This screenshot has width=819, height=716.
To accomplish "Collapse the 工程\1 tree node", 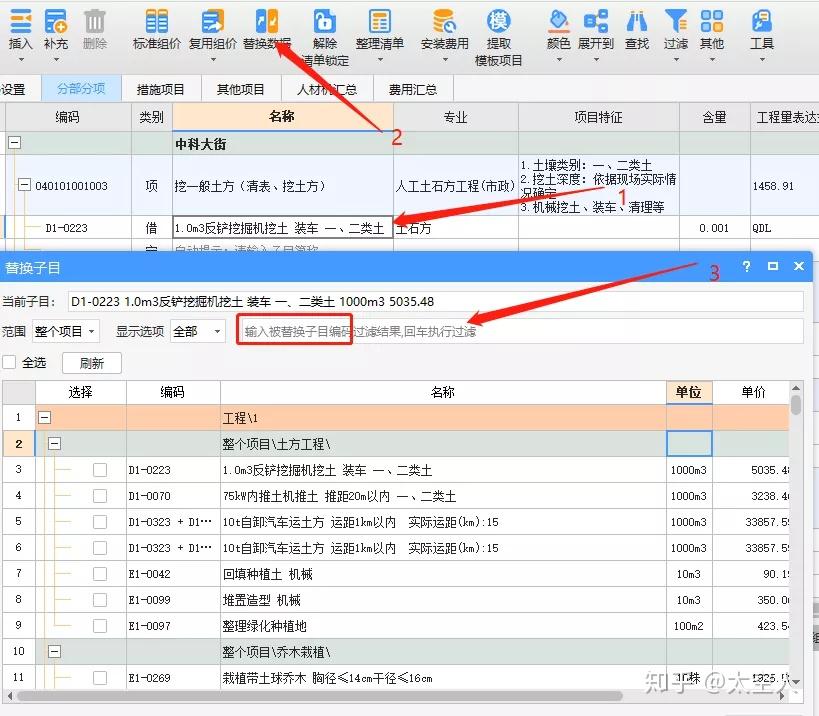I will click(x=45, y=418).
